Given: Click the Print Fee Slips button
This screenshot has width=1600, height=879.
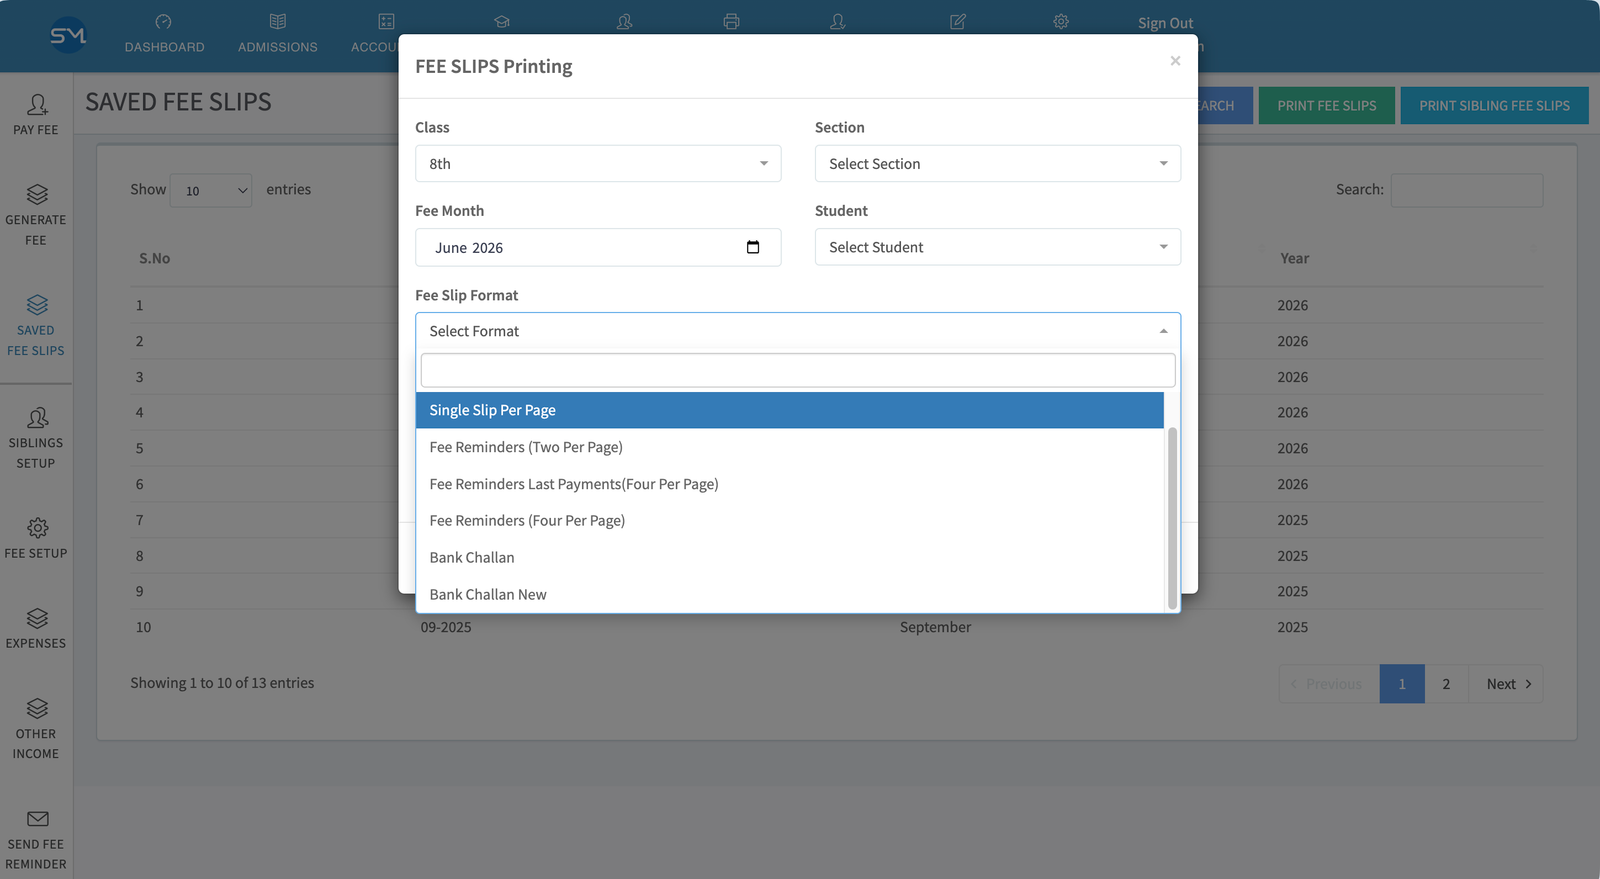Looking at the screenshot, I should 1327,106.
